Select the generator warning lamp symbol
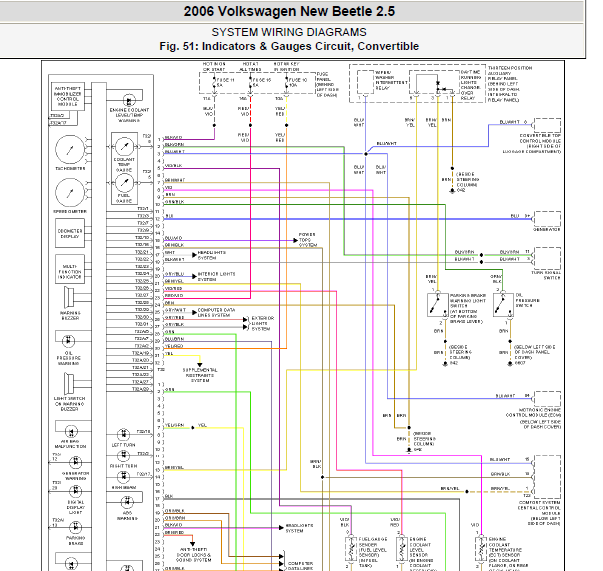 click(75, 461)
